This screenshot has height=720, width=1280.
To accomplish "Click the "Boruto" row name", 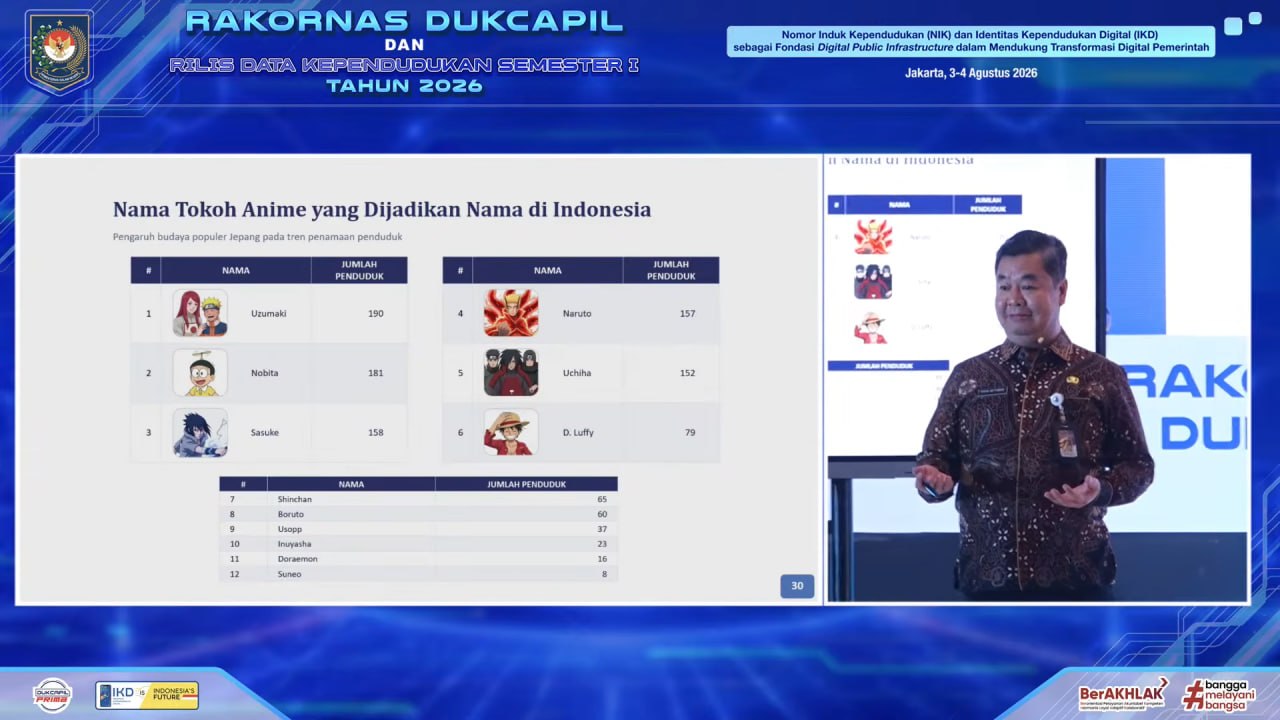I will point(291,514).
